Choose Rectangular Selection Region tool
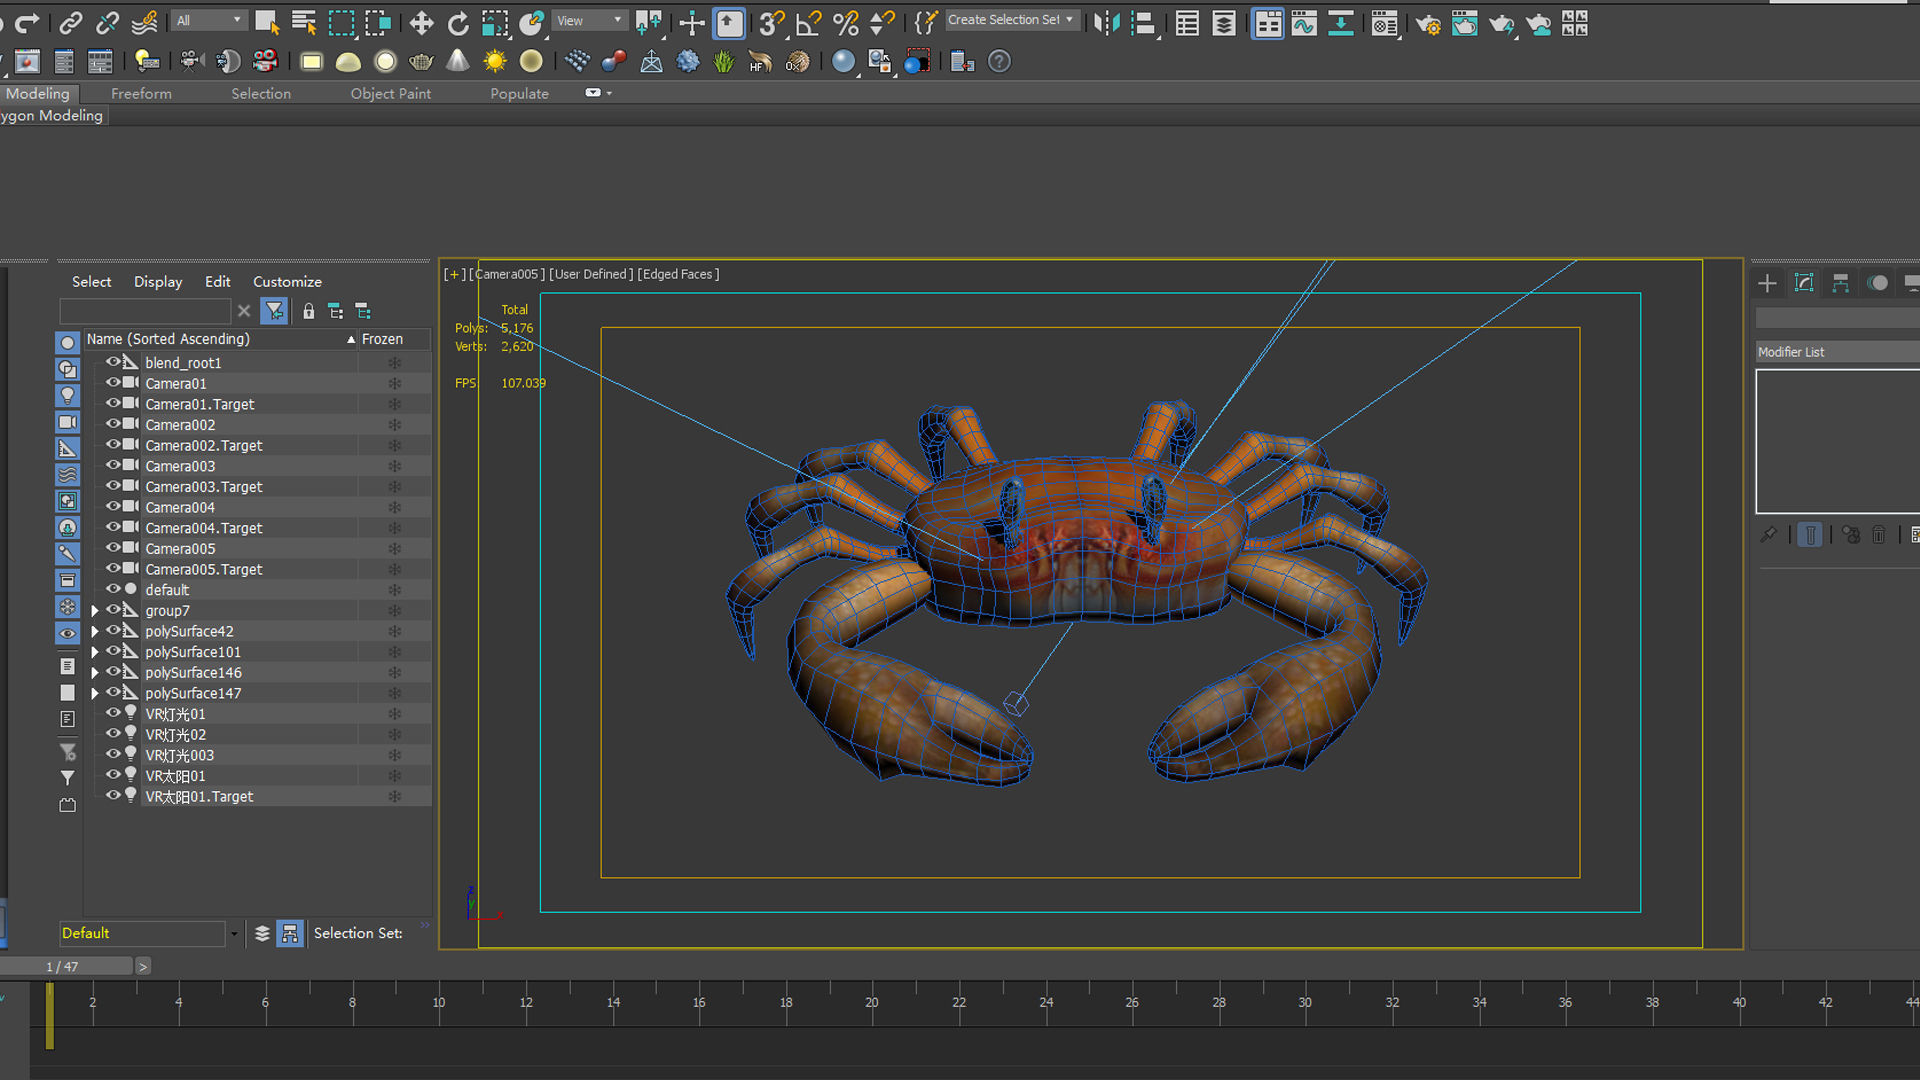This screenshot has width=1920, height=1080. click(x=341, y=24)
